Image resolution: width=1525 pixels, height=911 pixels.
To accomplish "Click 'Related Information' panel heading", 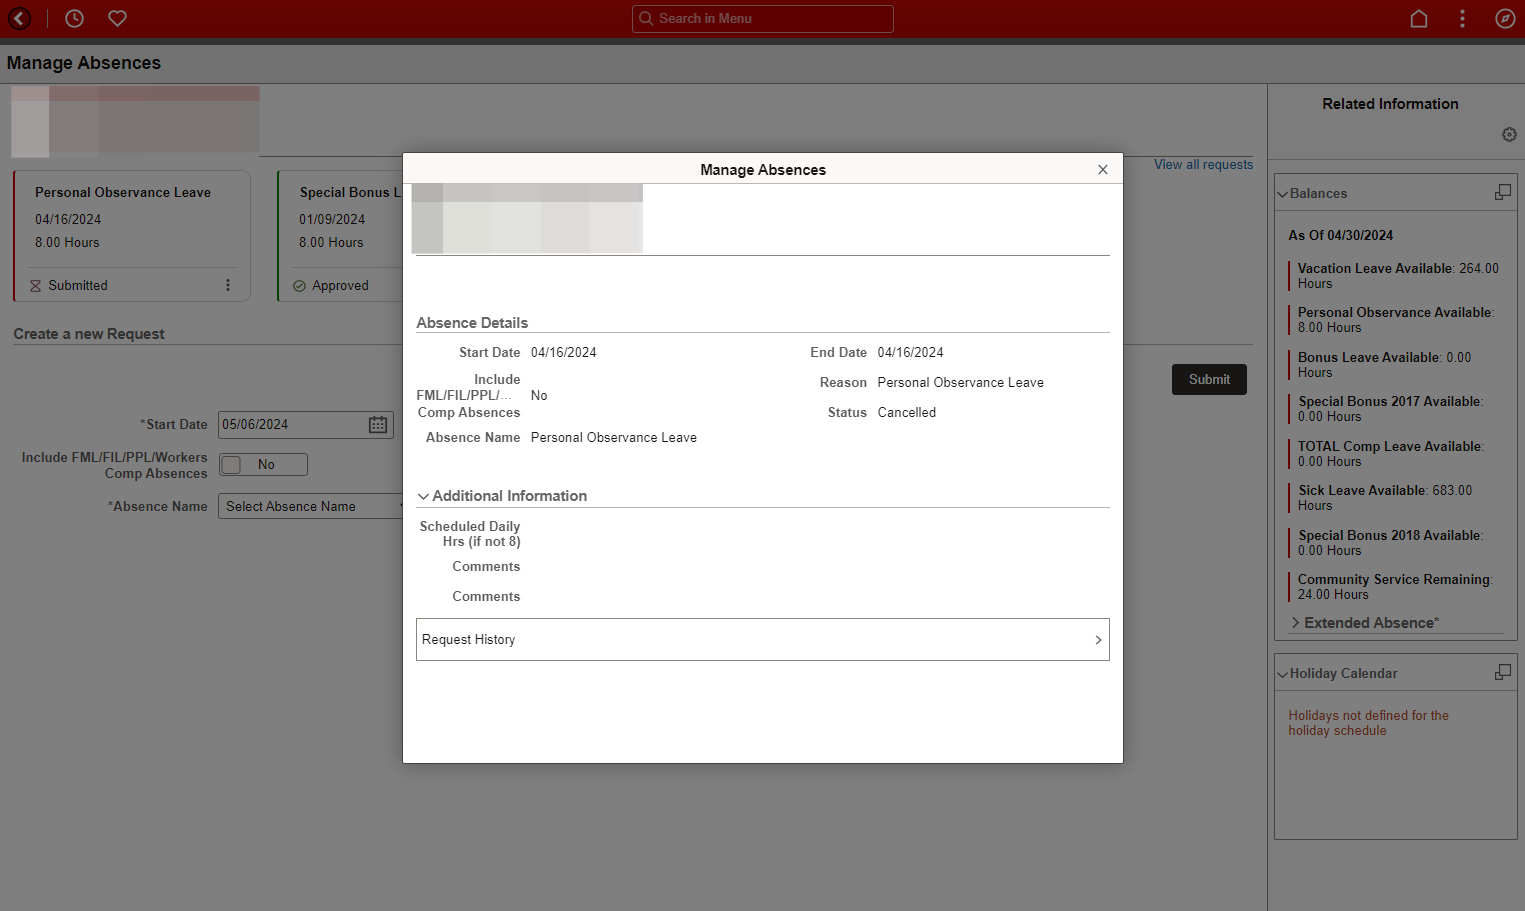I will tap(1390, 104).
